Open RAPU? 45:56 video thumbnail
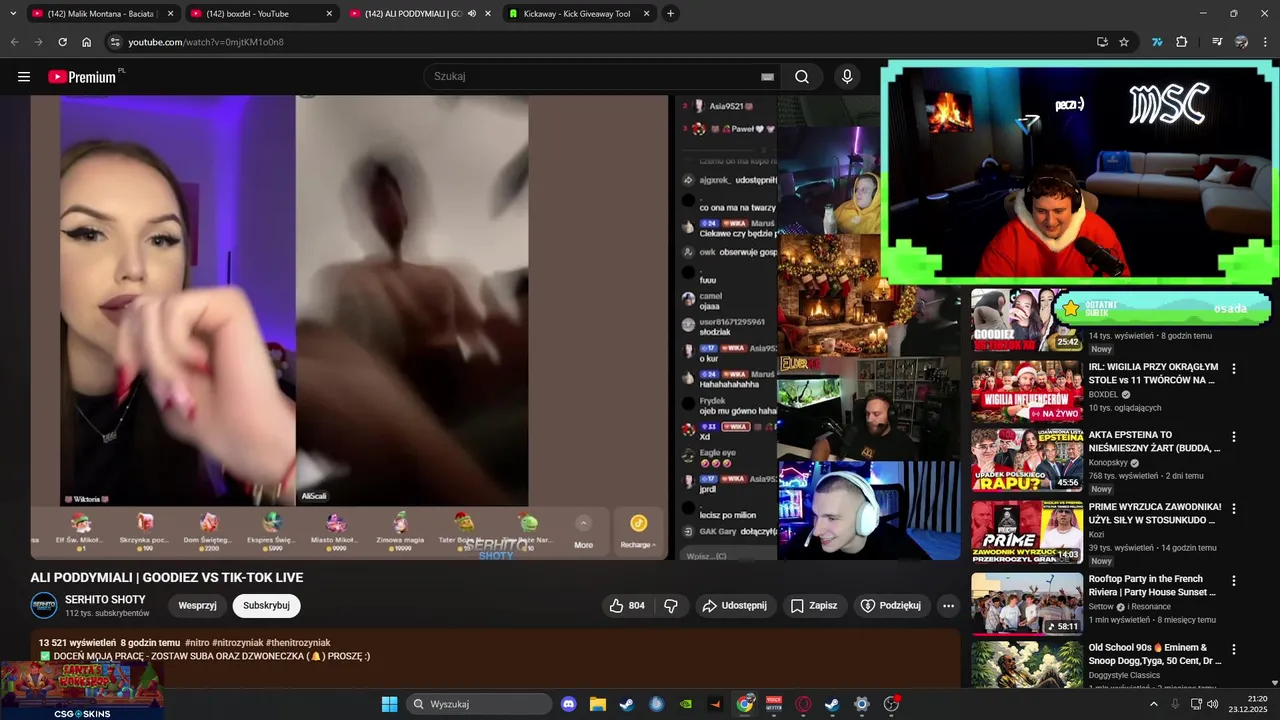The image size is (1280, 720). [1027, 460]
